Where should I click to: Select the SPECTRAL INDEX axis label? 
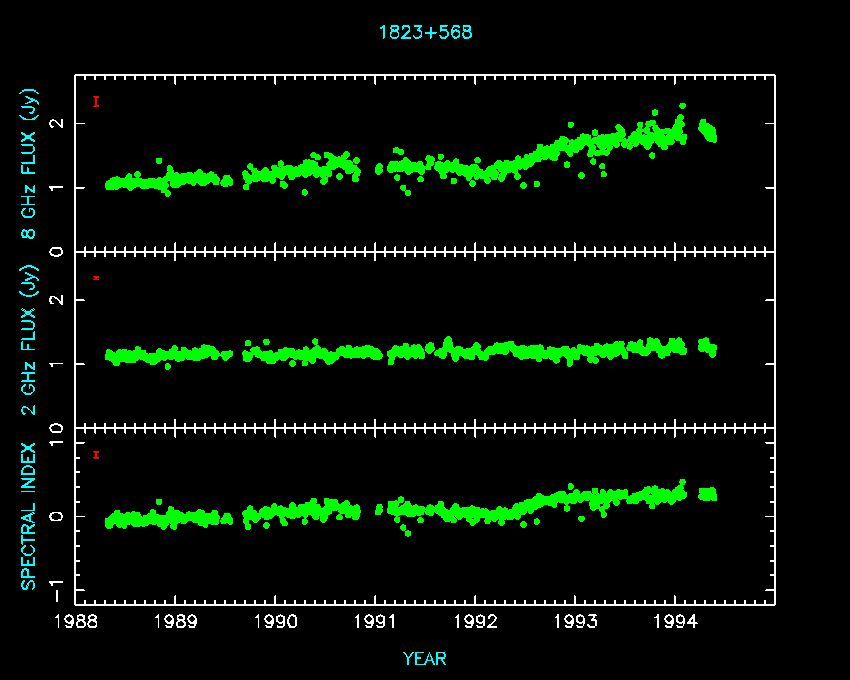pyautogui.click(x=30, y=516)
